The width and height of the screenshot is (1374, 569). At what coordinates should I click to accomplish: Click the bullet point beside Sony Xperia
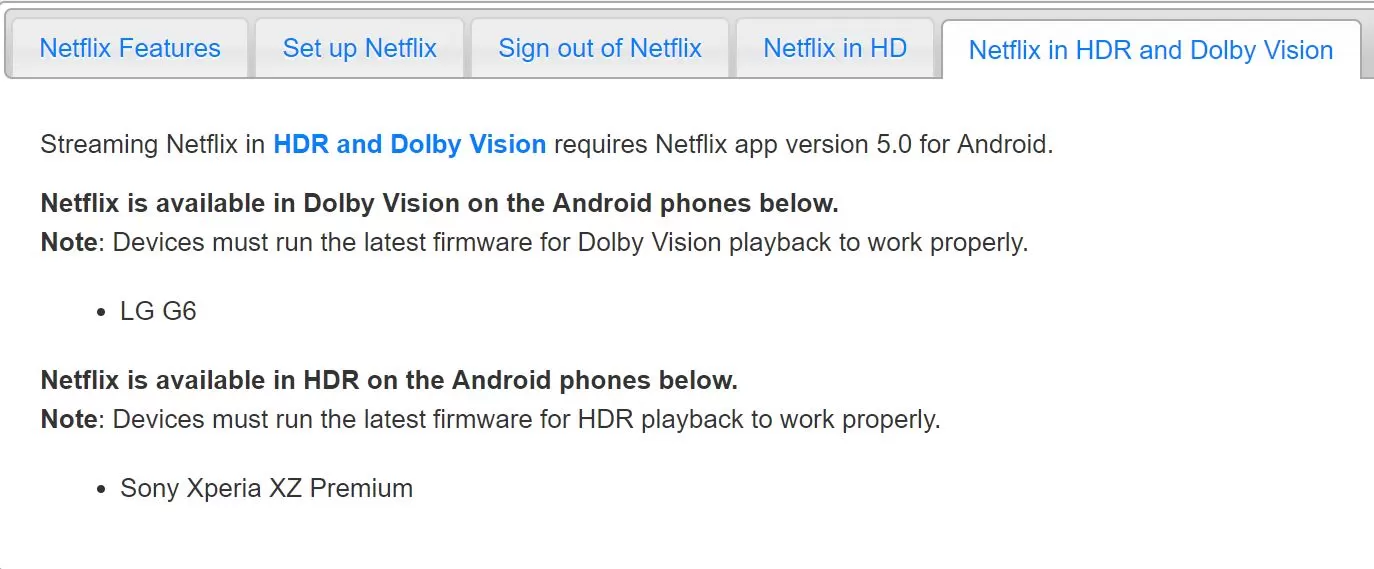[x=101, y=490]
